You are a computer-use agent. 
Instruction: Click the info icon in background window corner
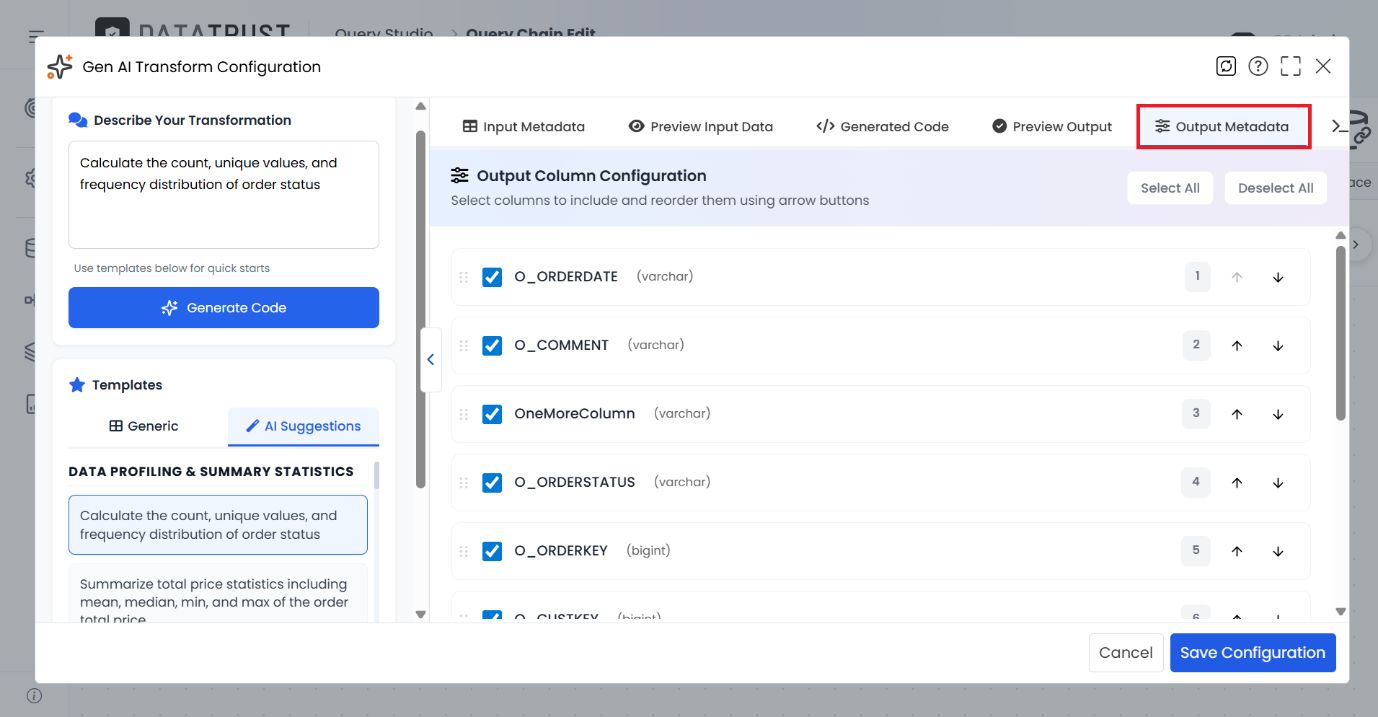point(34,696)
